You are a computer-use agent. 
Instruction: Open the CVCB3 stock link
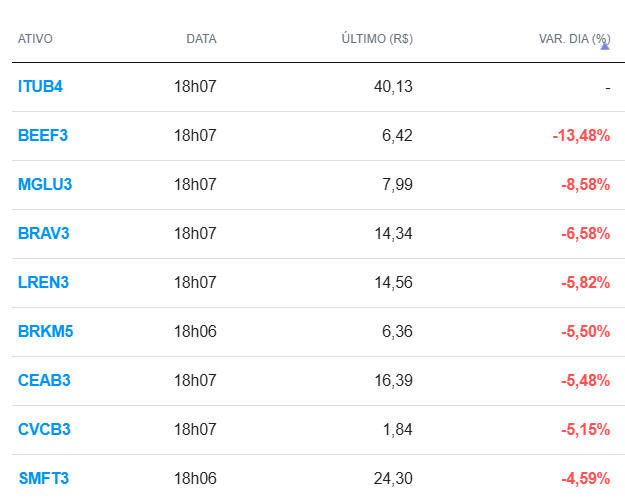[44, 430]
